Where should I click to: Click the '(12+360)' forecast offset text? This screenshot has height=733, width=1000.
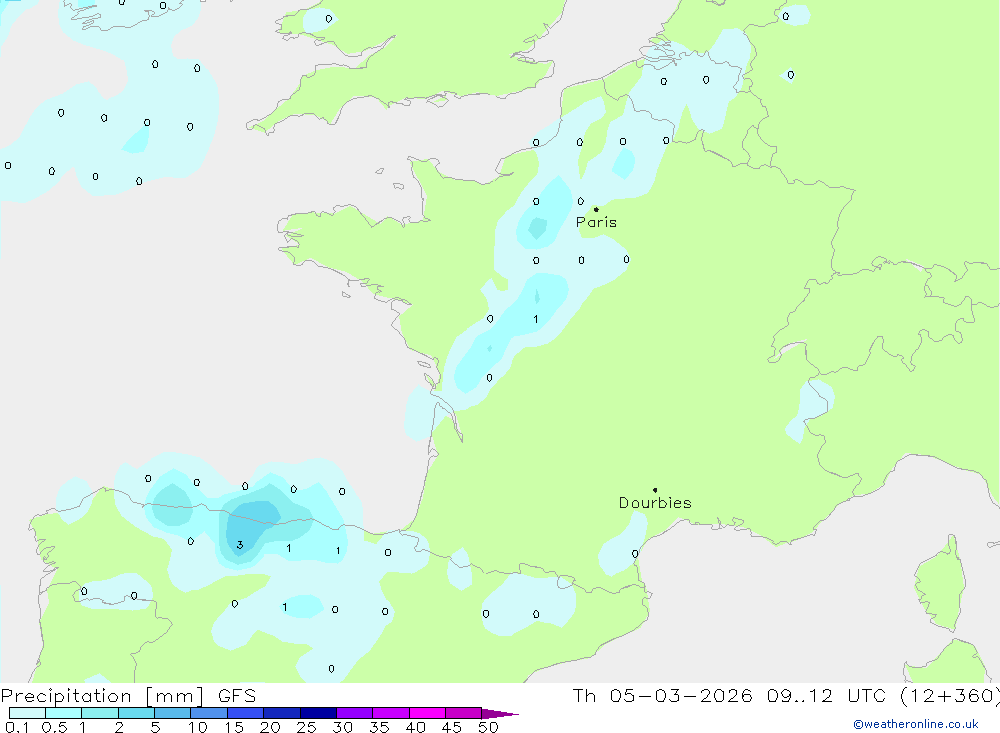950,696
